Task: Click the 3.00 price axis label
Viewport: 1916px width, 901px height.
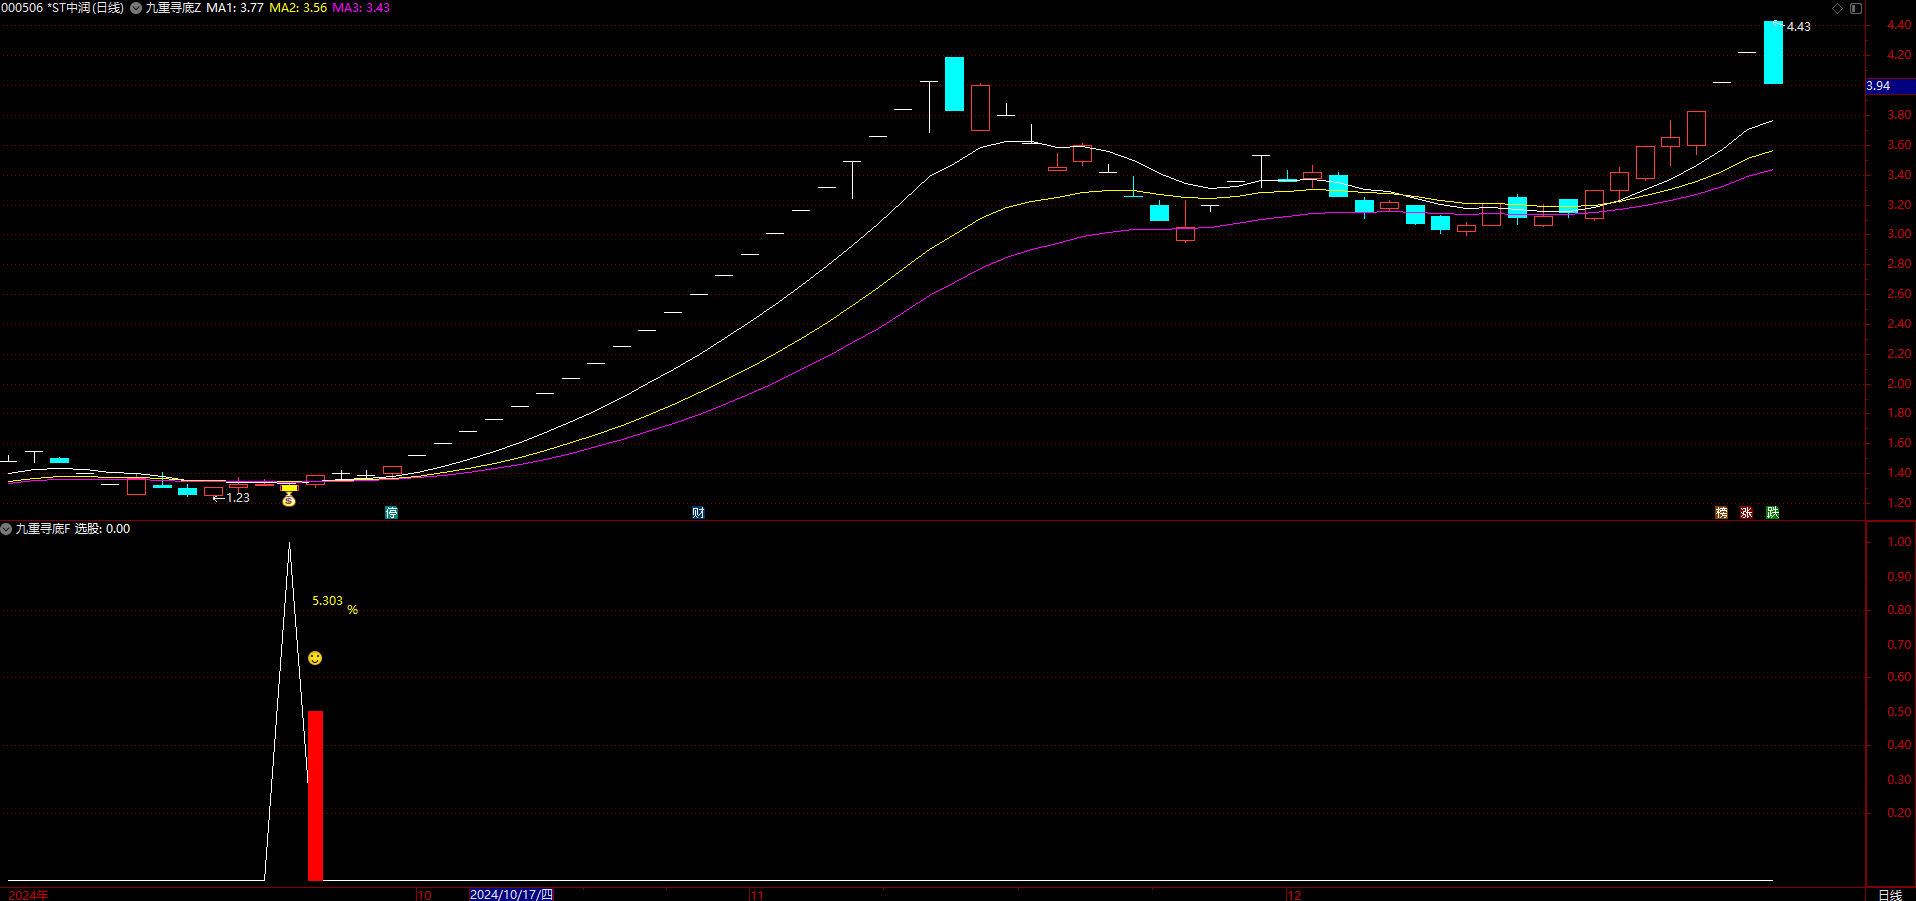Action: (x=1899, y=234)
